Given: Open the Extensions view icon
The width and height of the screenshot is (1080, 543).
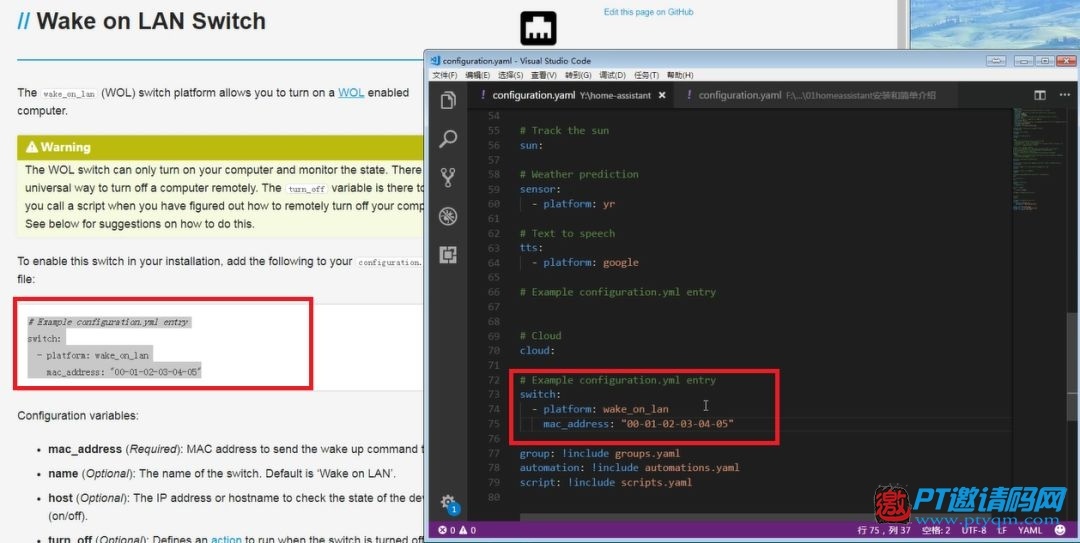Looking at the screenshot, I should point(448,255).
